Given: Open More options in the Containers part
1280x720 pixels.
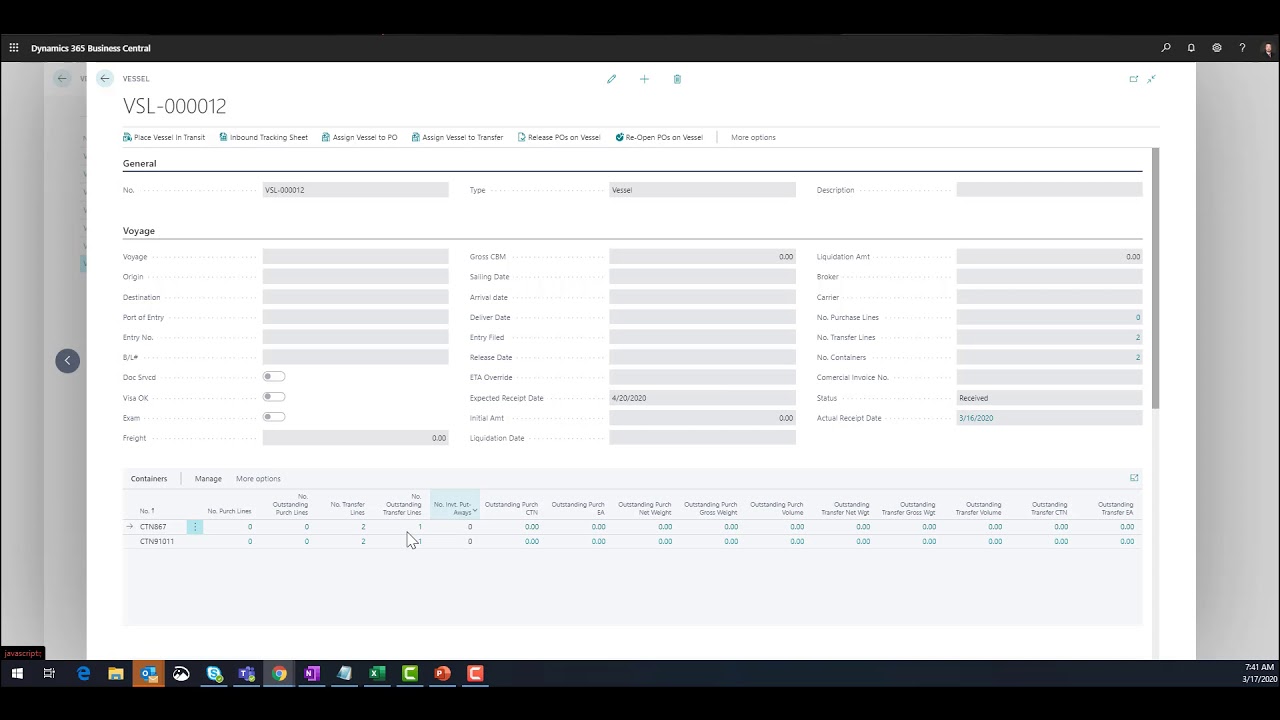Looking at the screenshot, I should coord(258,479).
